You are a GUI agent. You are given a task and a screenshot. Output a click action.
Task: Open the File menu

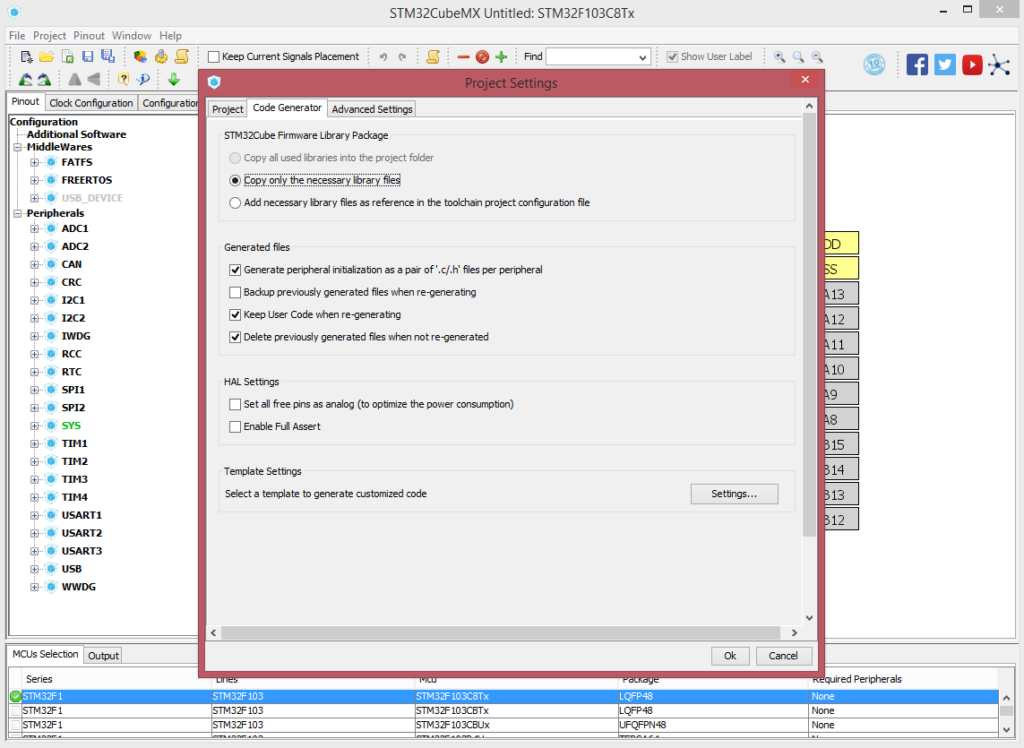17,35
